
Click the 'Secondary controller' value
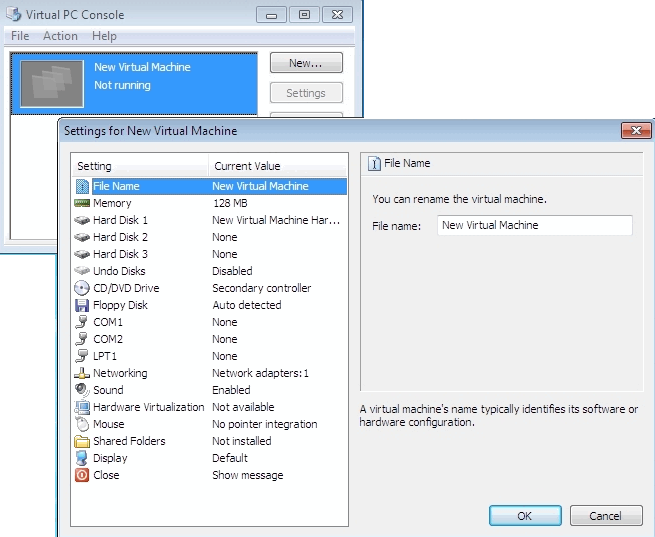click(x=261, y=288)
